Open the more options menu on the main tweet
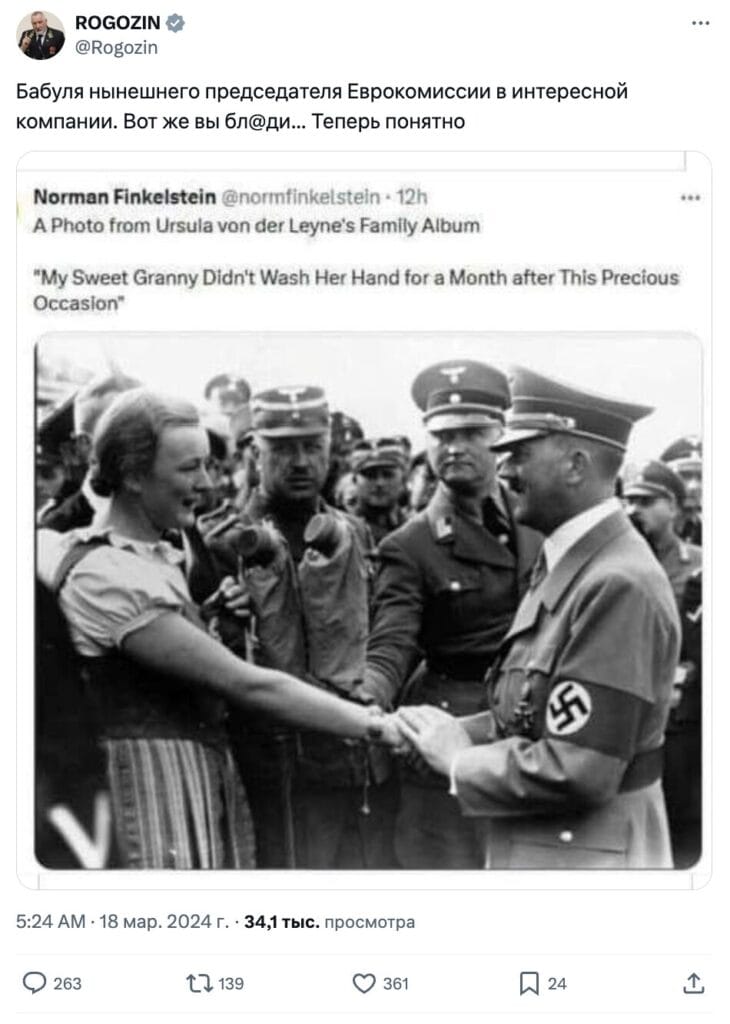The image size is (730, 1024). point(700,24)
